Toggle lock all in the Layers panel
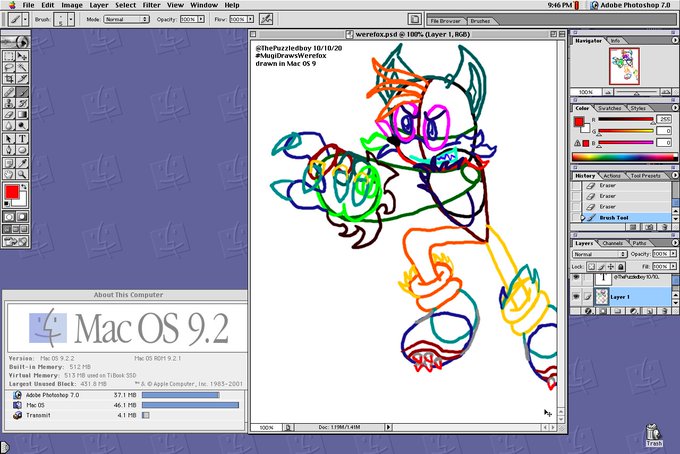The image size is (680, 454). (621, 267)
